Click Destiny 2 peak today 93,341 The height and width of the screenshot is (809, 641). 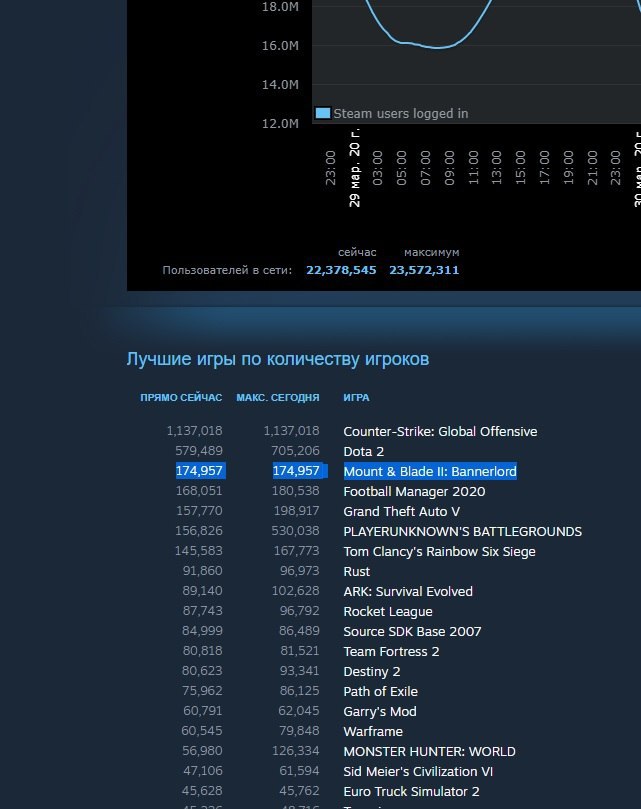coord(299,671)
